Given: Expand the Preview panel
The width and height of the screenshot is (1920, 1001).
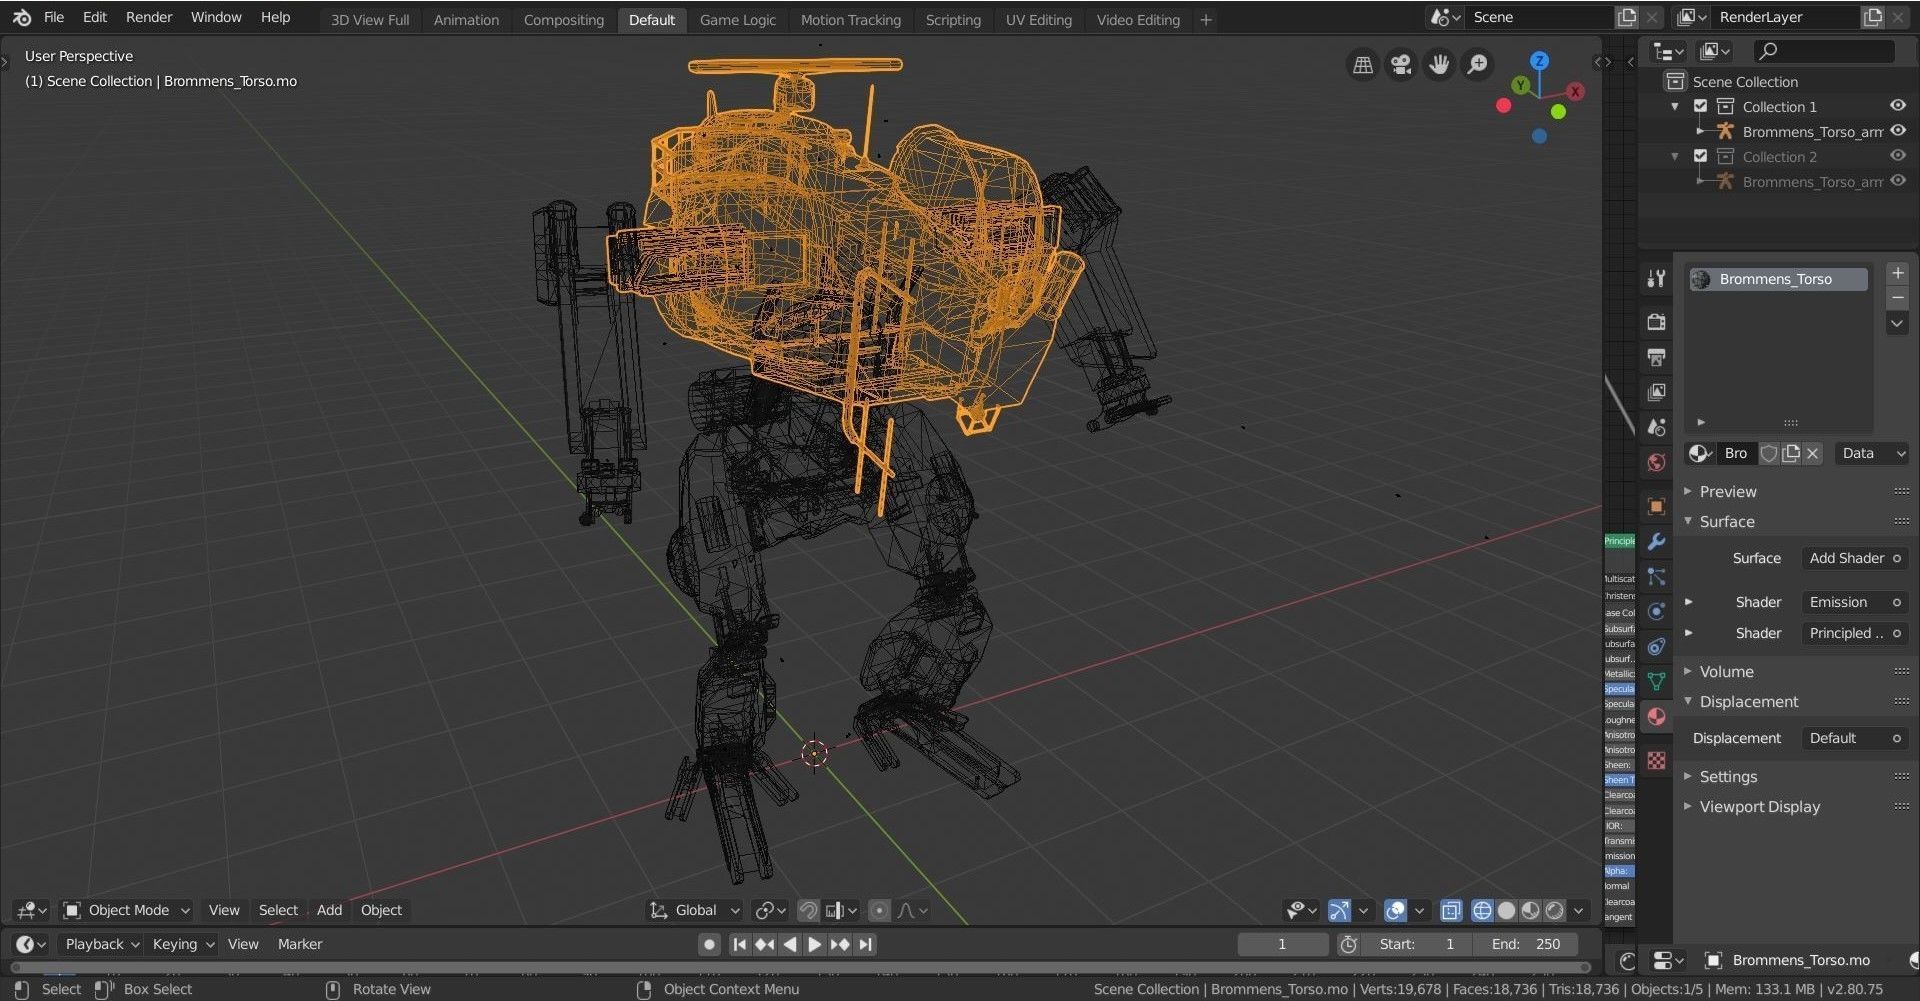Looking at the screenshot, I should click(x=1727, y=491).
